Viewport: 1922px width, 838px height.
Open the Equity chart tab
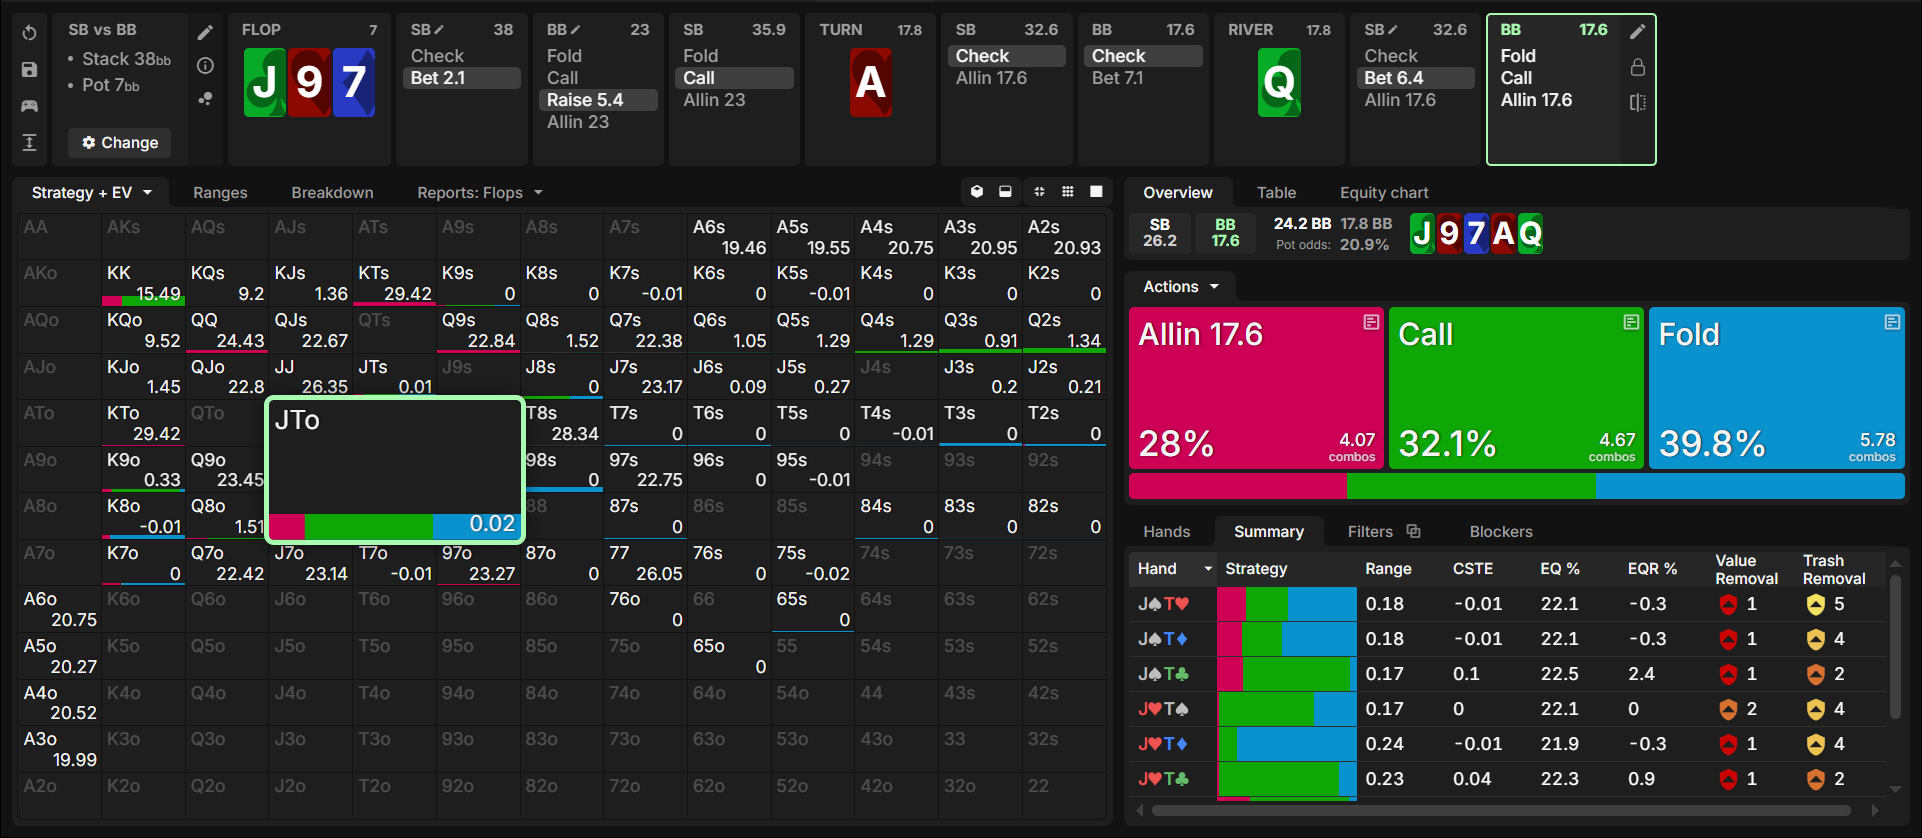click(x=1384, y=192)
